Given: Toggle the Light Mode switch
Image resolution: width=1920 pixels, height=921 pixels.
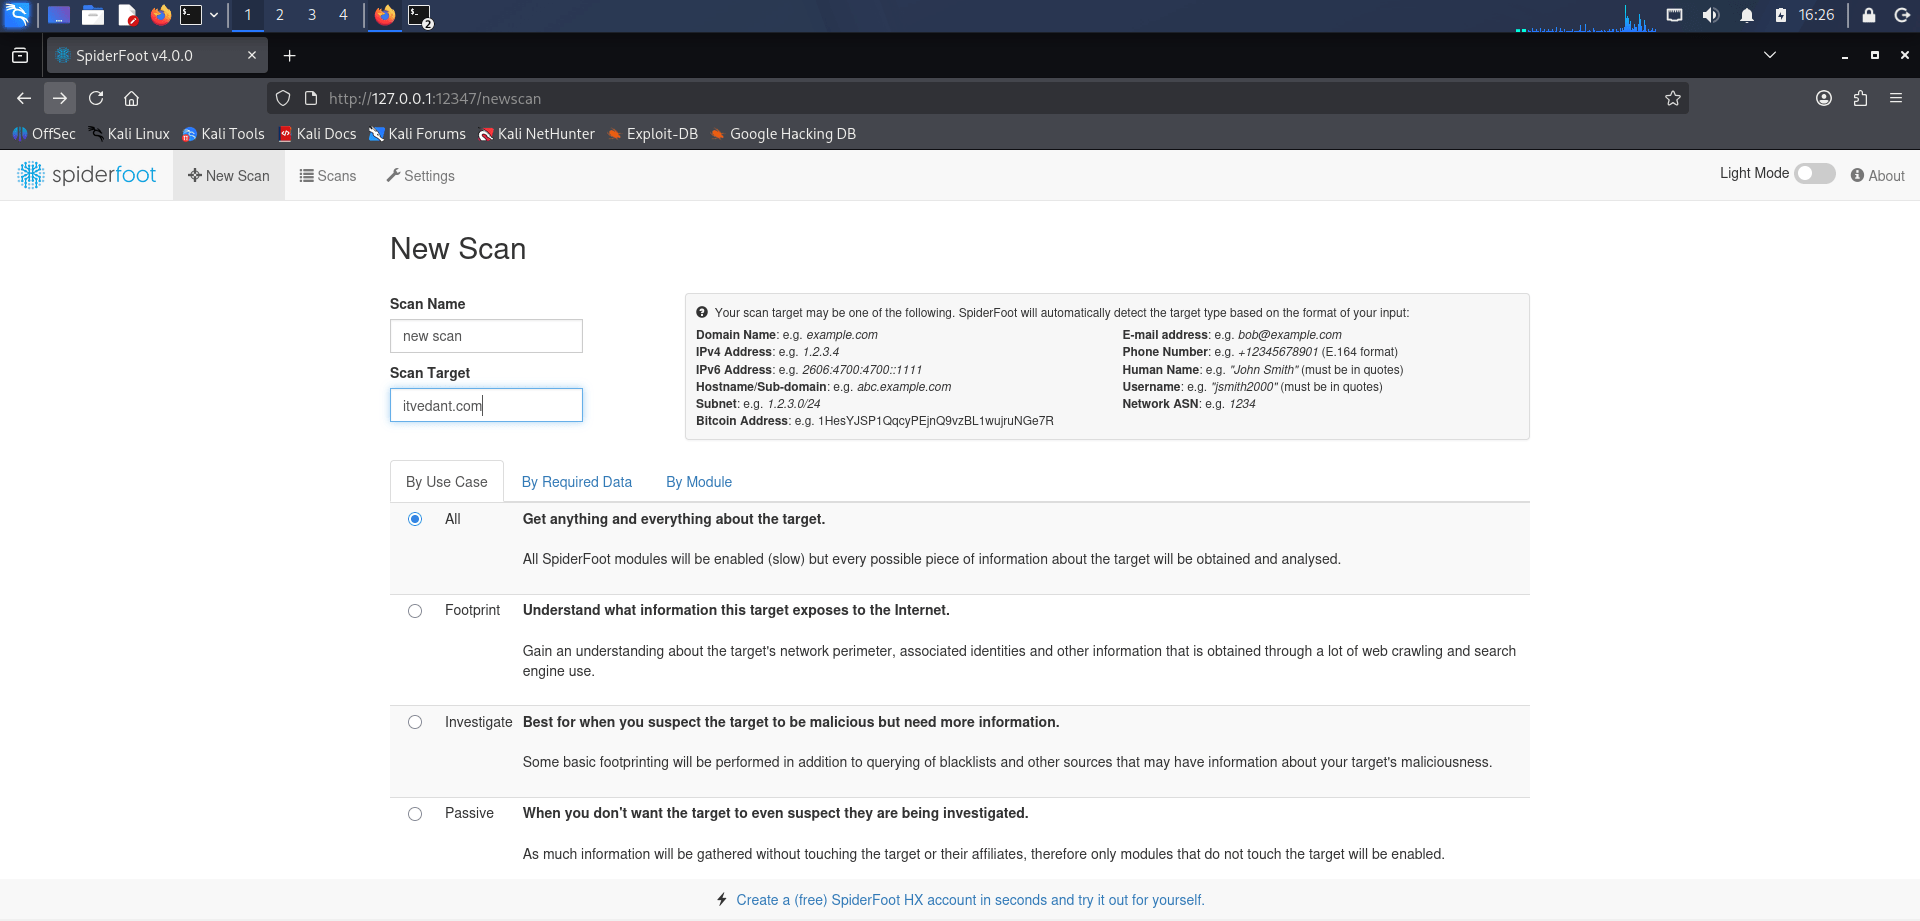Looking at the screenshot, I should pyautogui.click(x=1814, y=173).
